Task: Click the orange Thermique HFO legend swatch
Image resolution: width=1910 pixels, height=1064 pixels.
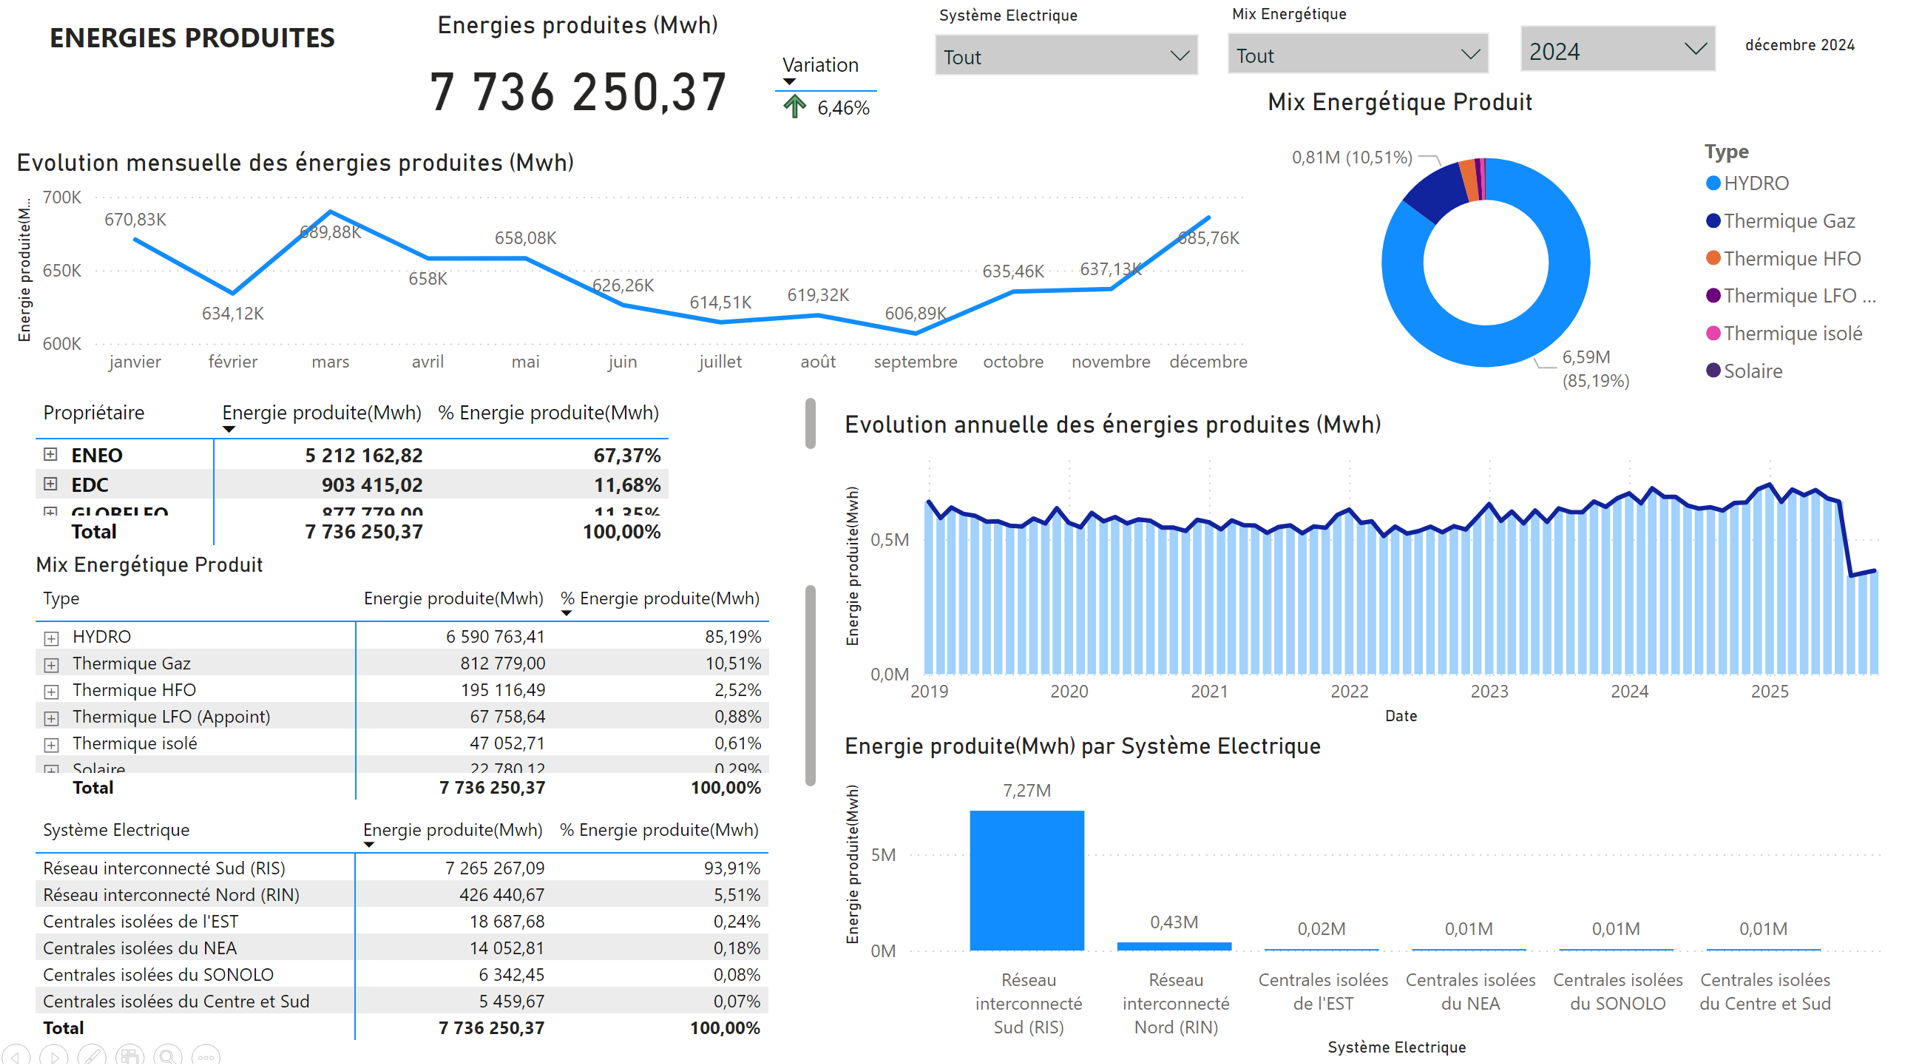Action: [1713, 259]
